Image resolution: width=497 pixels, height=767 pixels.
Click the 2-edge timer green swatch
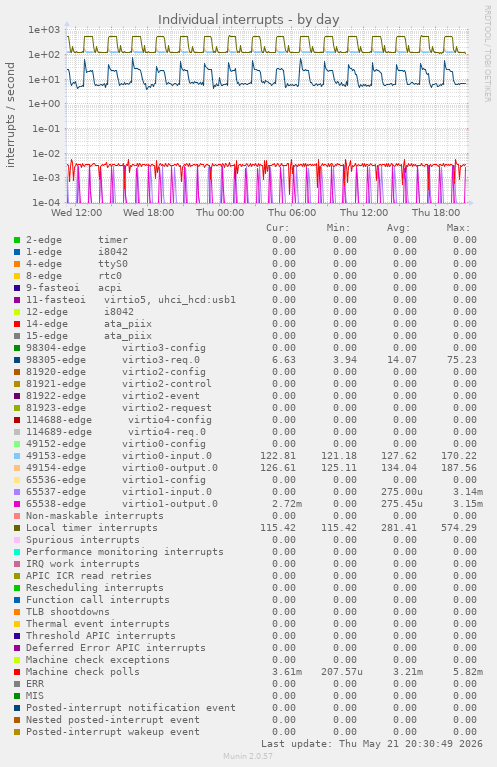coord(17,240)
